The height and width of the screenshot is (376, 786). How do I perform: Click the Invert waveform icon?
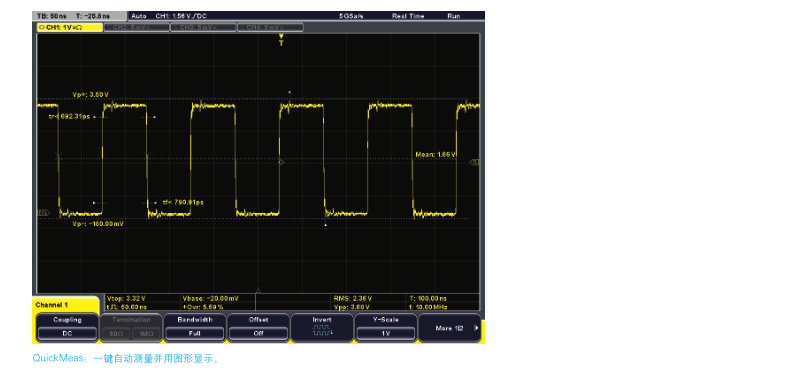tap(322, 330)
